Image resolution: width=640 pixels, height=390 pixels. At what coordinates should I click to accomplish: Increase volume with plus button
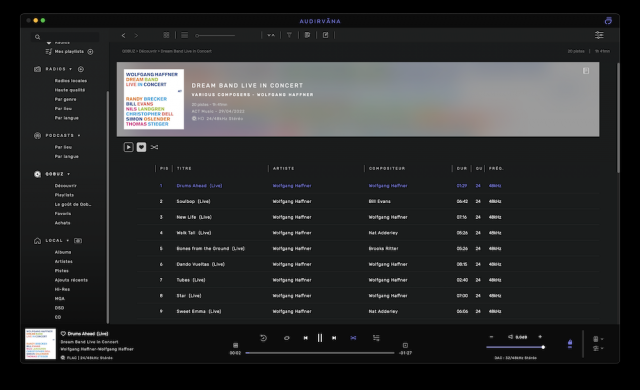tap(540, 337)
